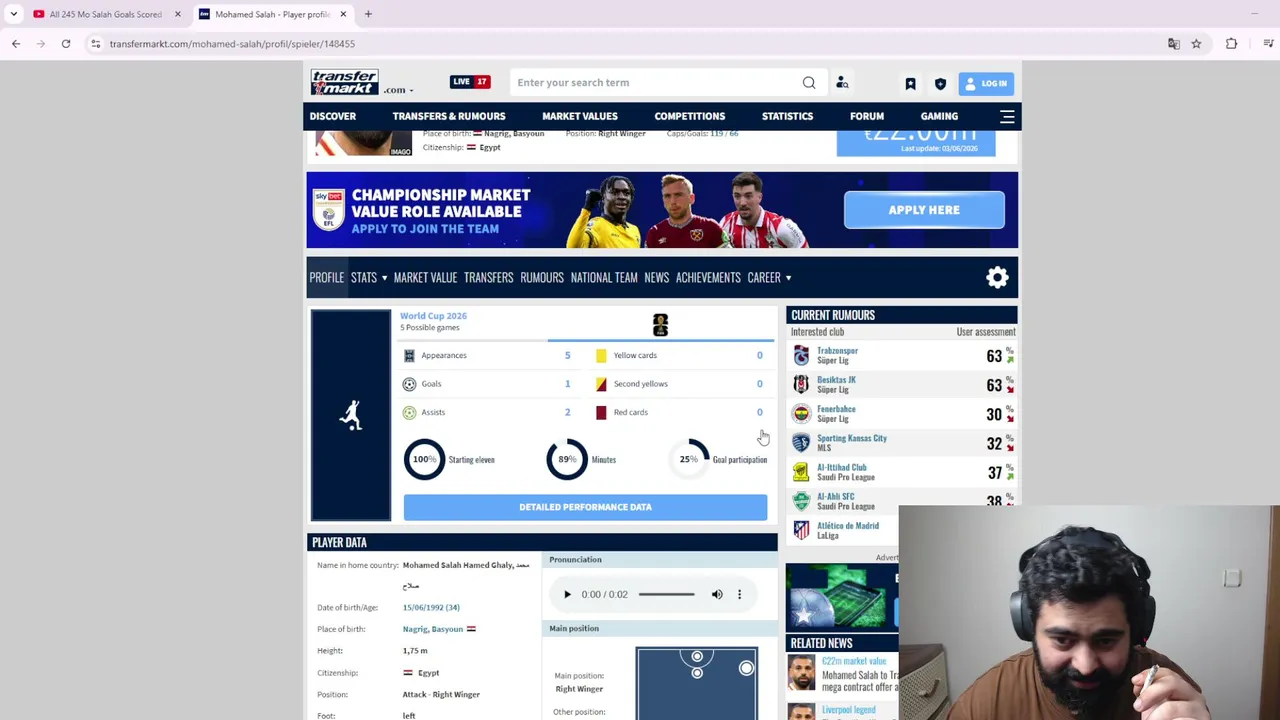The height and width of the screenshot is (720, 1280).
Task: Open a new browser tab with plus button
Action: [368, 14]
